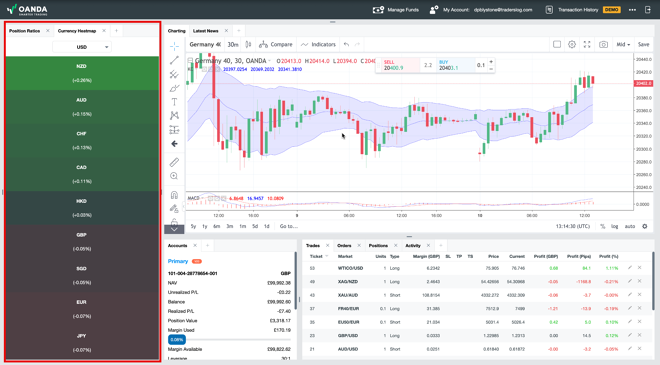
Task: Select the brush drawing tool
Action: coord(174,88)
